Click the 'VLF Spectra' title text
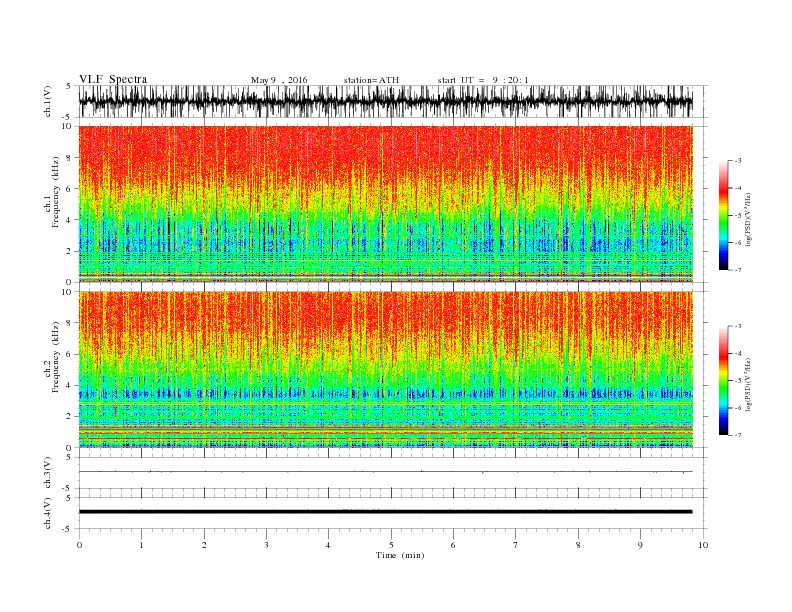This screenshot has width=792, height=612. point(113,79)
